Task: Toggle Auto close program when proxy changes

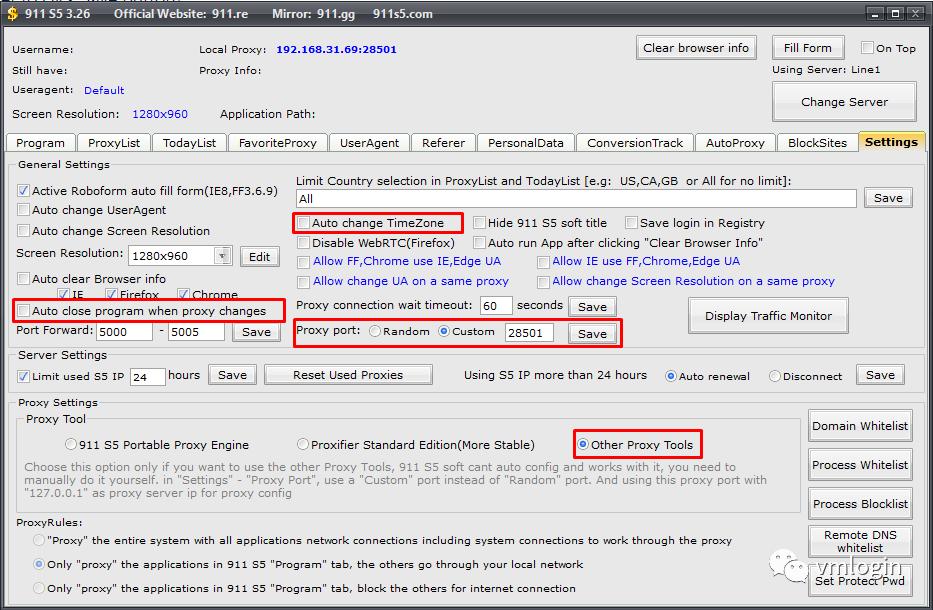Action: pos(23,311)
